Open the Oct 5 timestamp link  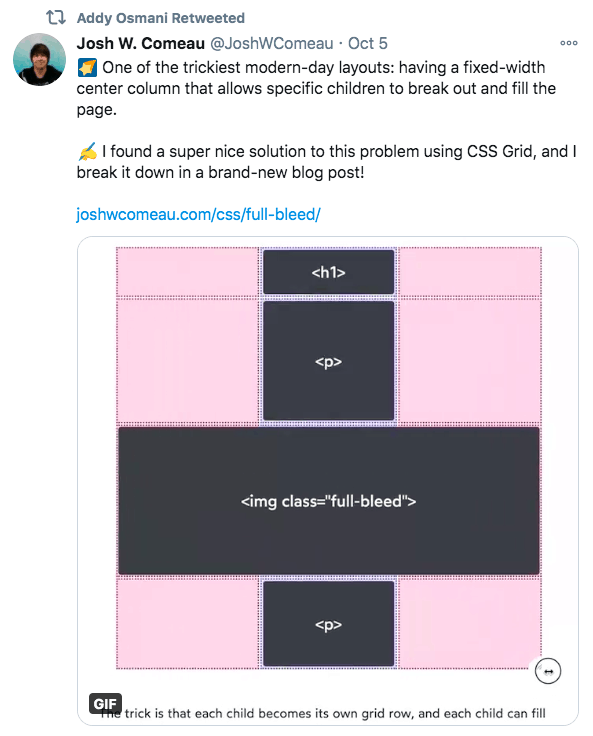click(368, 43)
